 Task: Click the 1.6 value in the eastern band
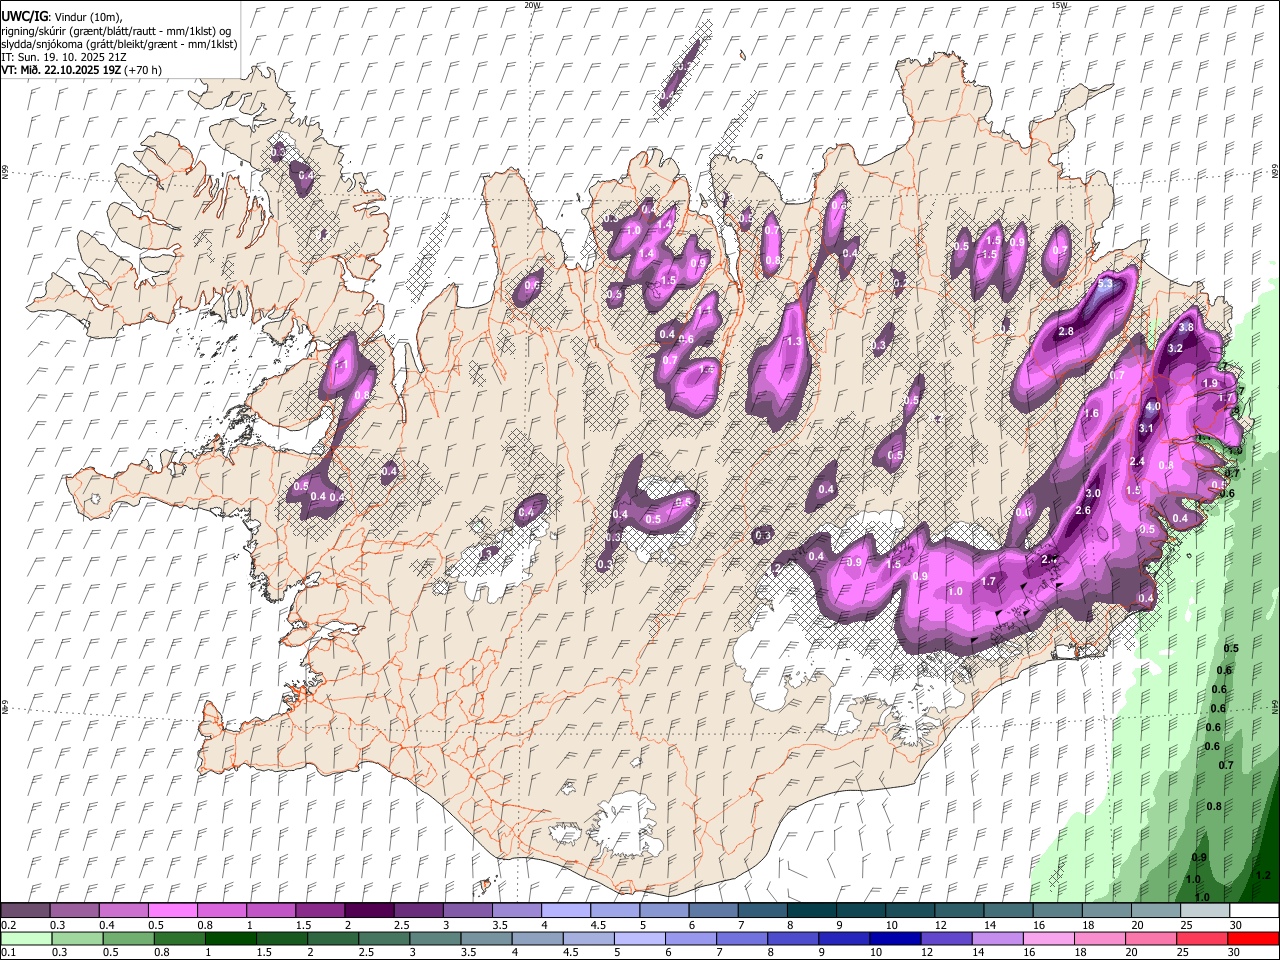1092,413
